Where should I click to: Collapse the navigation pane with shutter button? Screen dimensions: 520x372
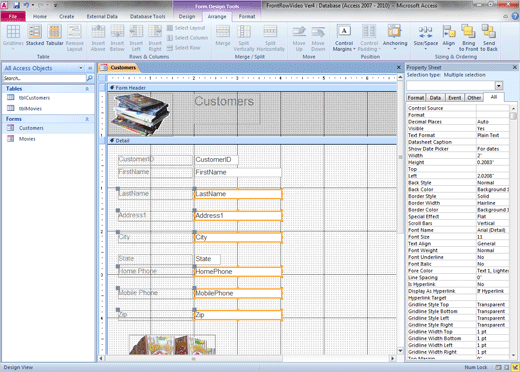(90, 68)
